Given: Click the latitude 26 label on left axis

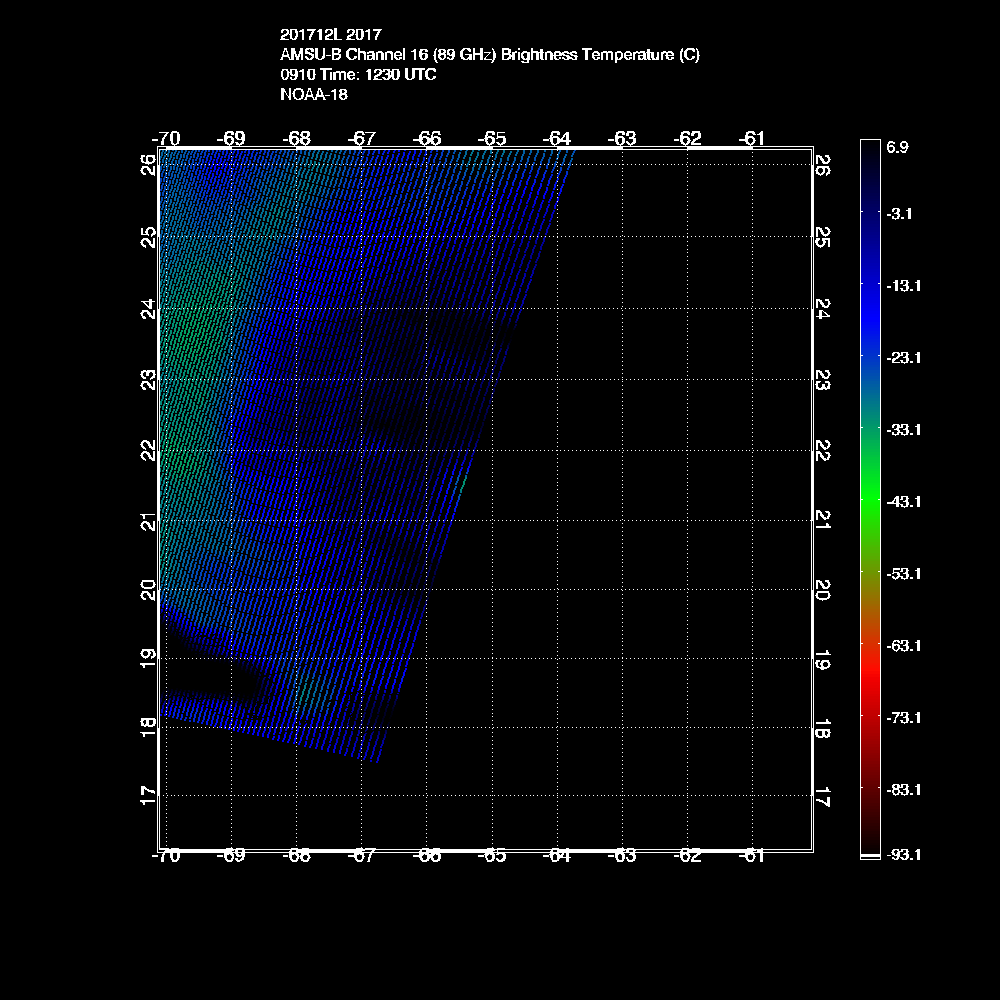Looking at the screenshot, I should (148, 163).
